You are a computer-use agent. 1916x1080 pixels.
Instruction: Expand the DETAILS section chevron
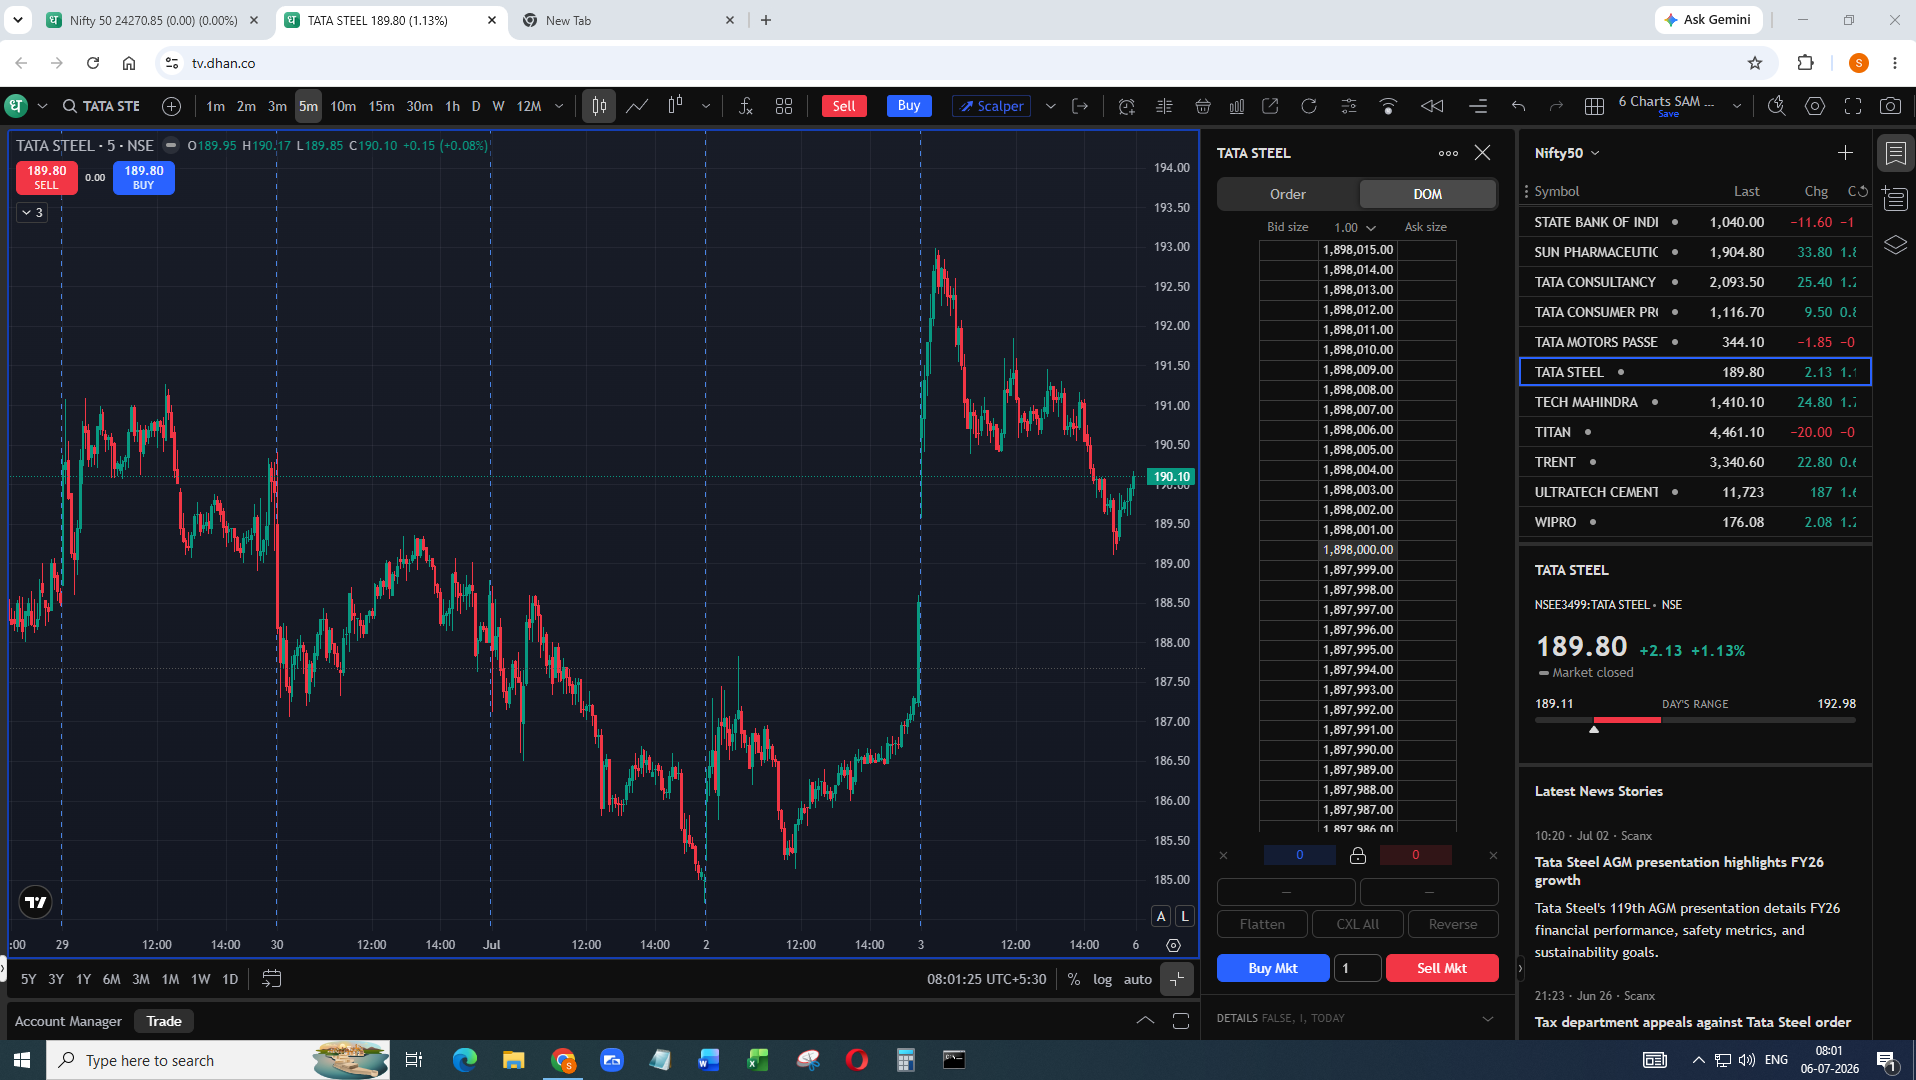1488,1018
